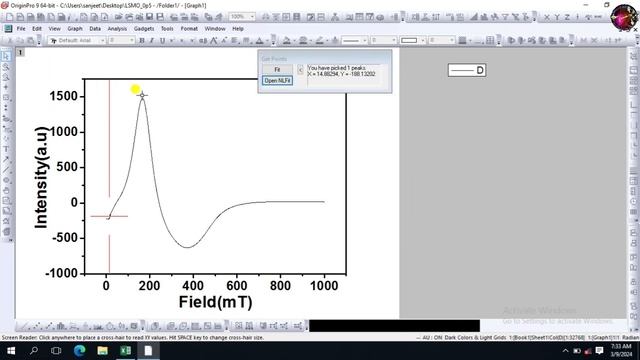Image resolution: width=640 pixels, height=360 pixels.
Task: Click the Pie chart icon in bottom toolbar
Action: pyautogui.click(x=110, y=326)
